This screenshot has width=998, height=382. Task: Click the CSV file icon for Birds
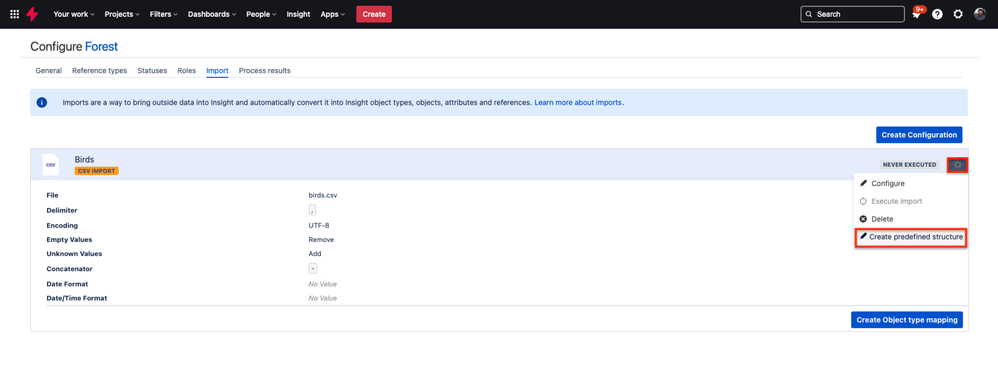pyautogui.click(x=50, y=164)
